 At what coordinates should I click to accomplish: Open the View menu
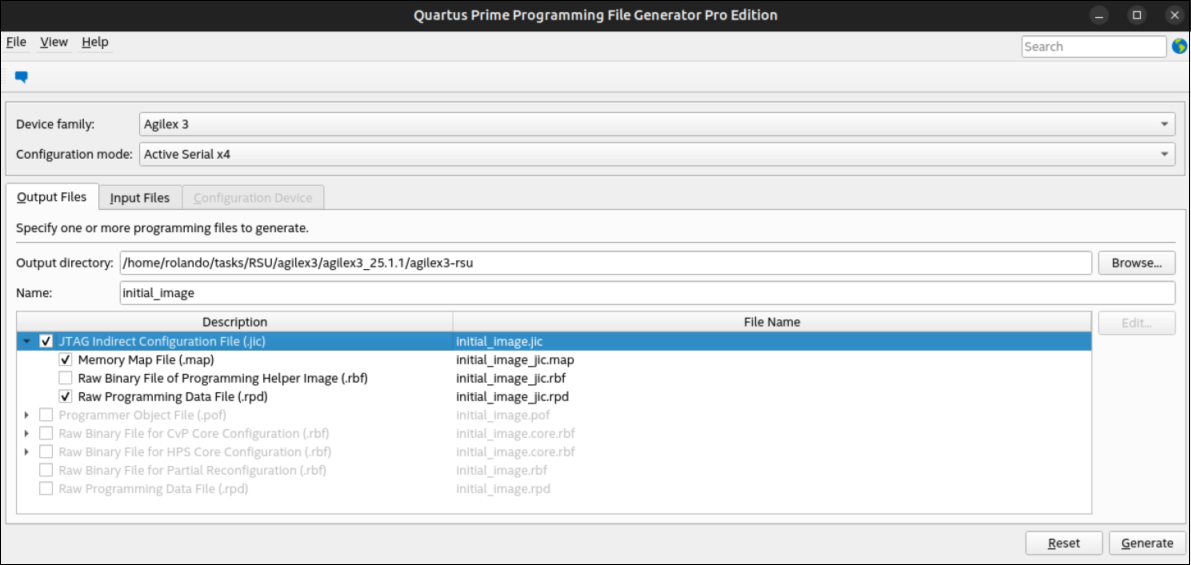pyautogui.click(x=54, y=42)
